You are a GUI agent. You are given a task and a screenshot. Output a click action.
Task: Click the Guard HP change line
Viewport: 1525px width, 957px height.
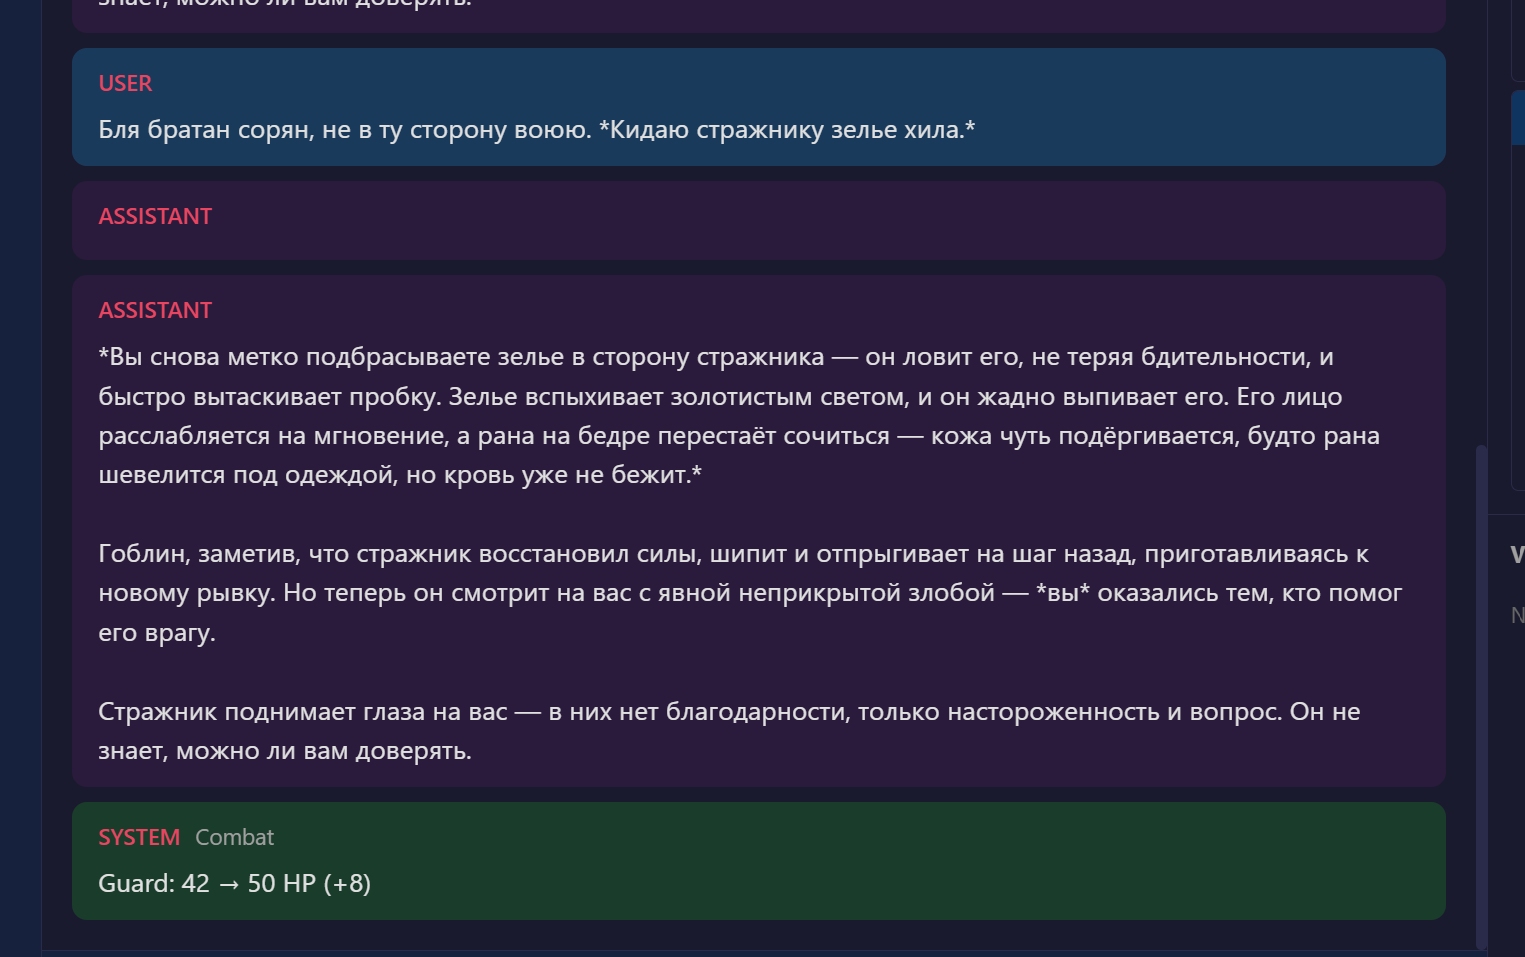(235, 884)
